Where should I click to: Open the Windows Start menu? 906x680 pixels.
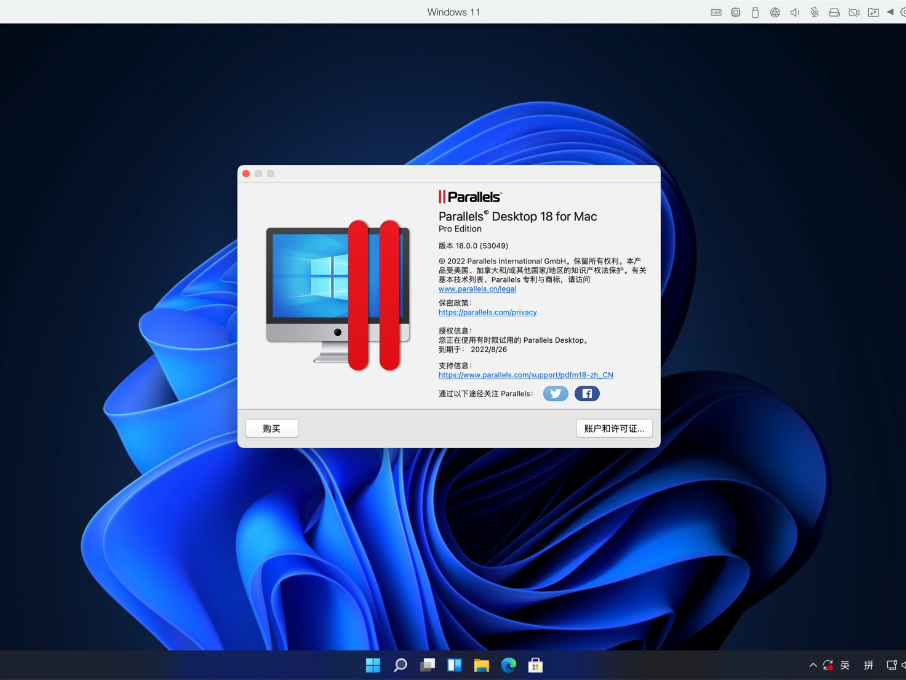(x=372, y=664)
